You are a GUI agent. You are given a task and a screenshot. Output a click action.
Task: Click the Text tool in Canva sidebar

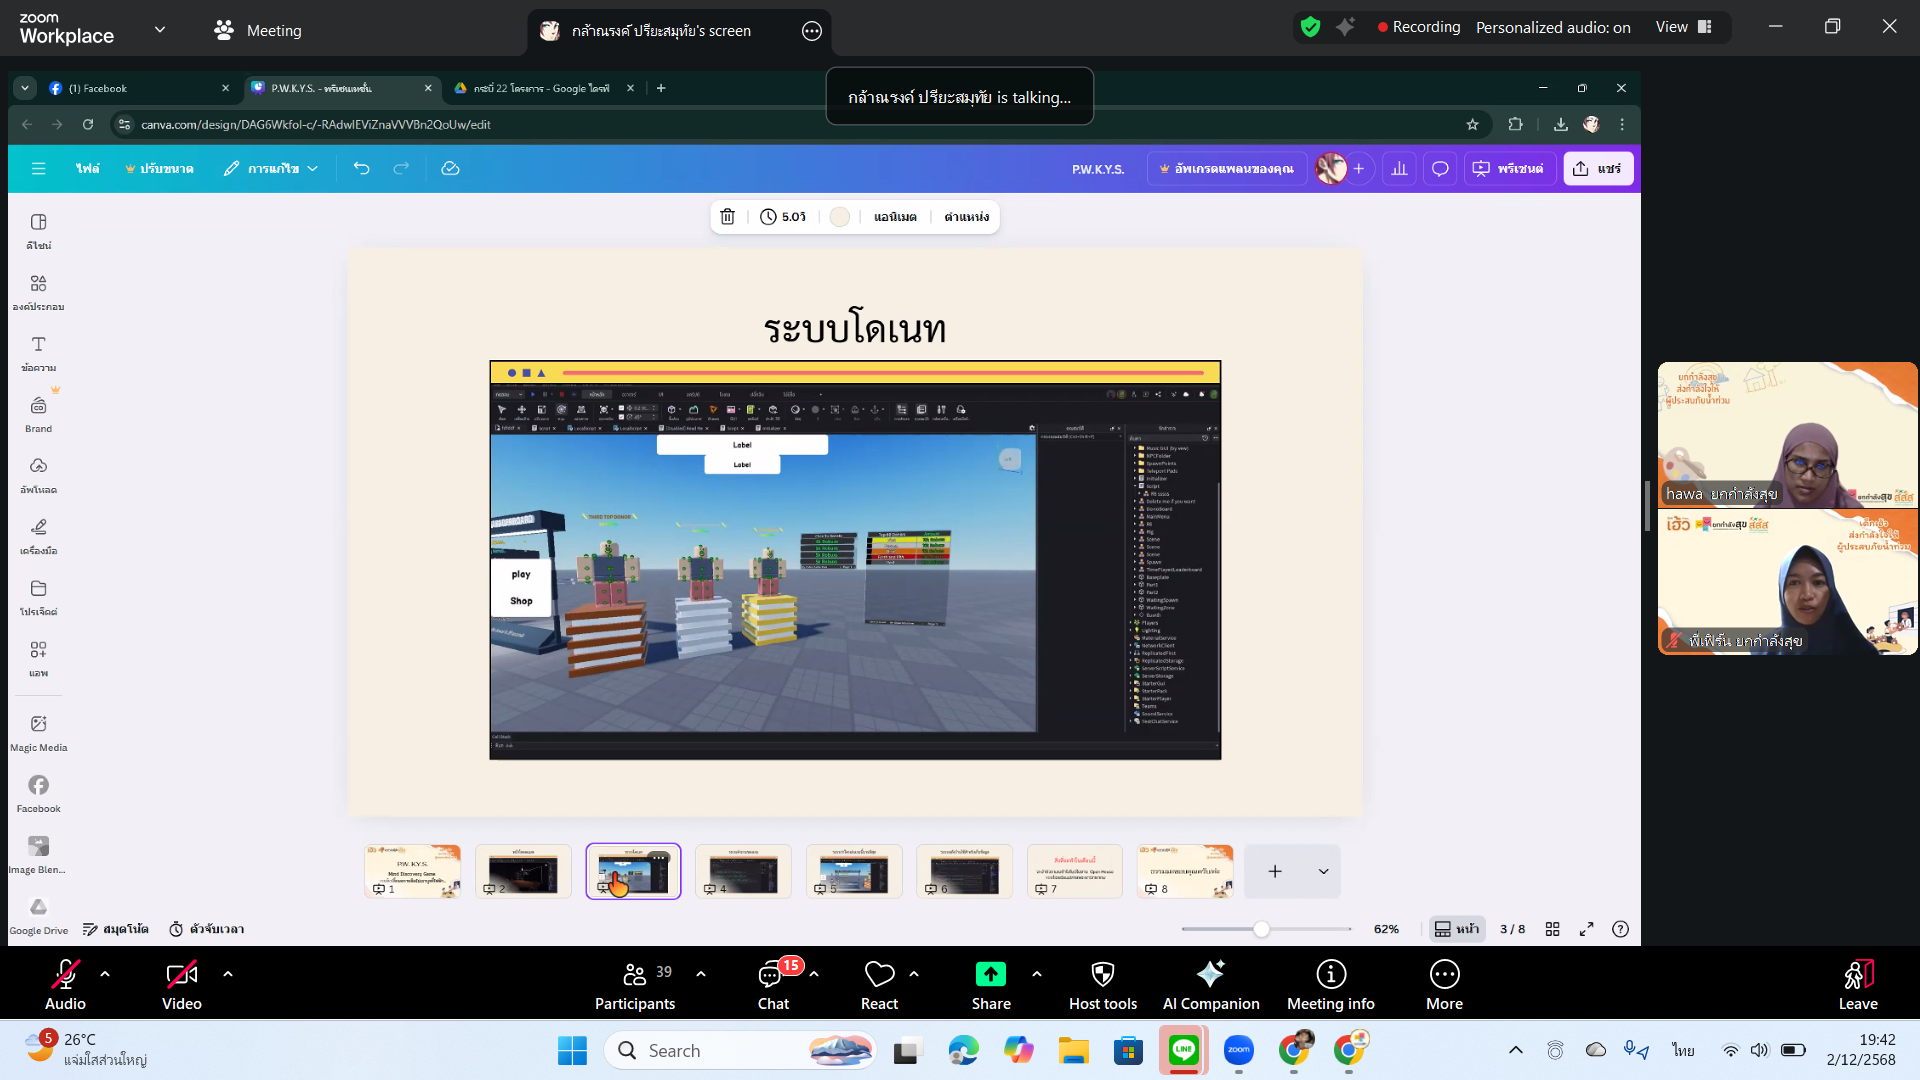coord(38,352)
